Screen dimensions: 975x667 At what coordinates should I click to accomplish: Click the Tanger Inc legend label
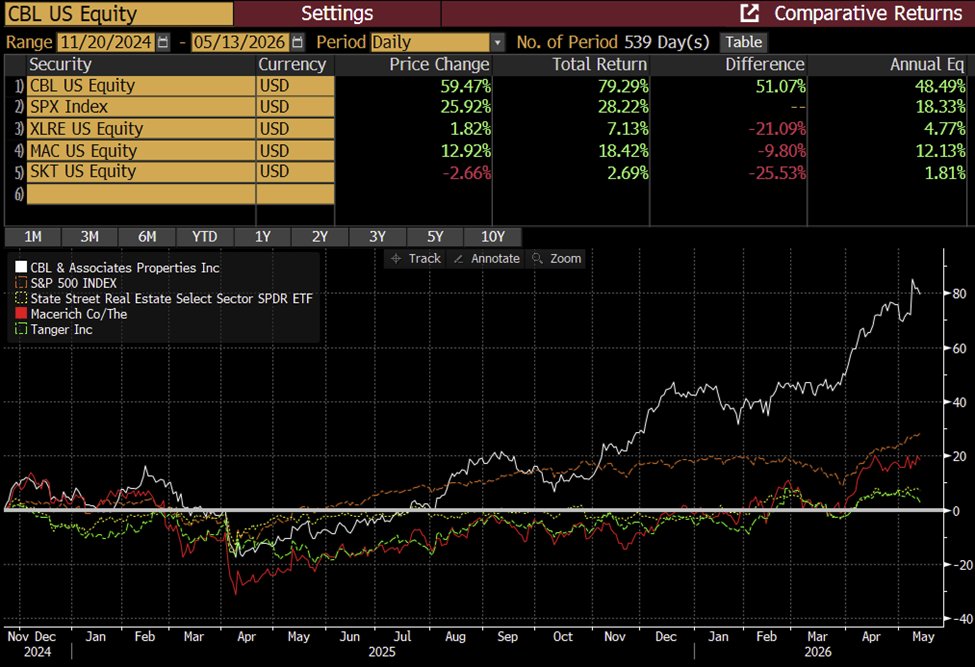click(x=61, y=329)
